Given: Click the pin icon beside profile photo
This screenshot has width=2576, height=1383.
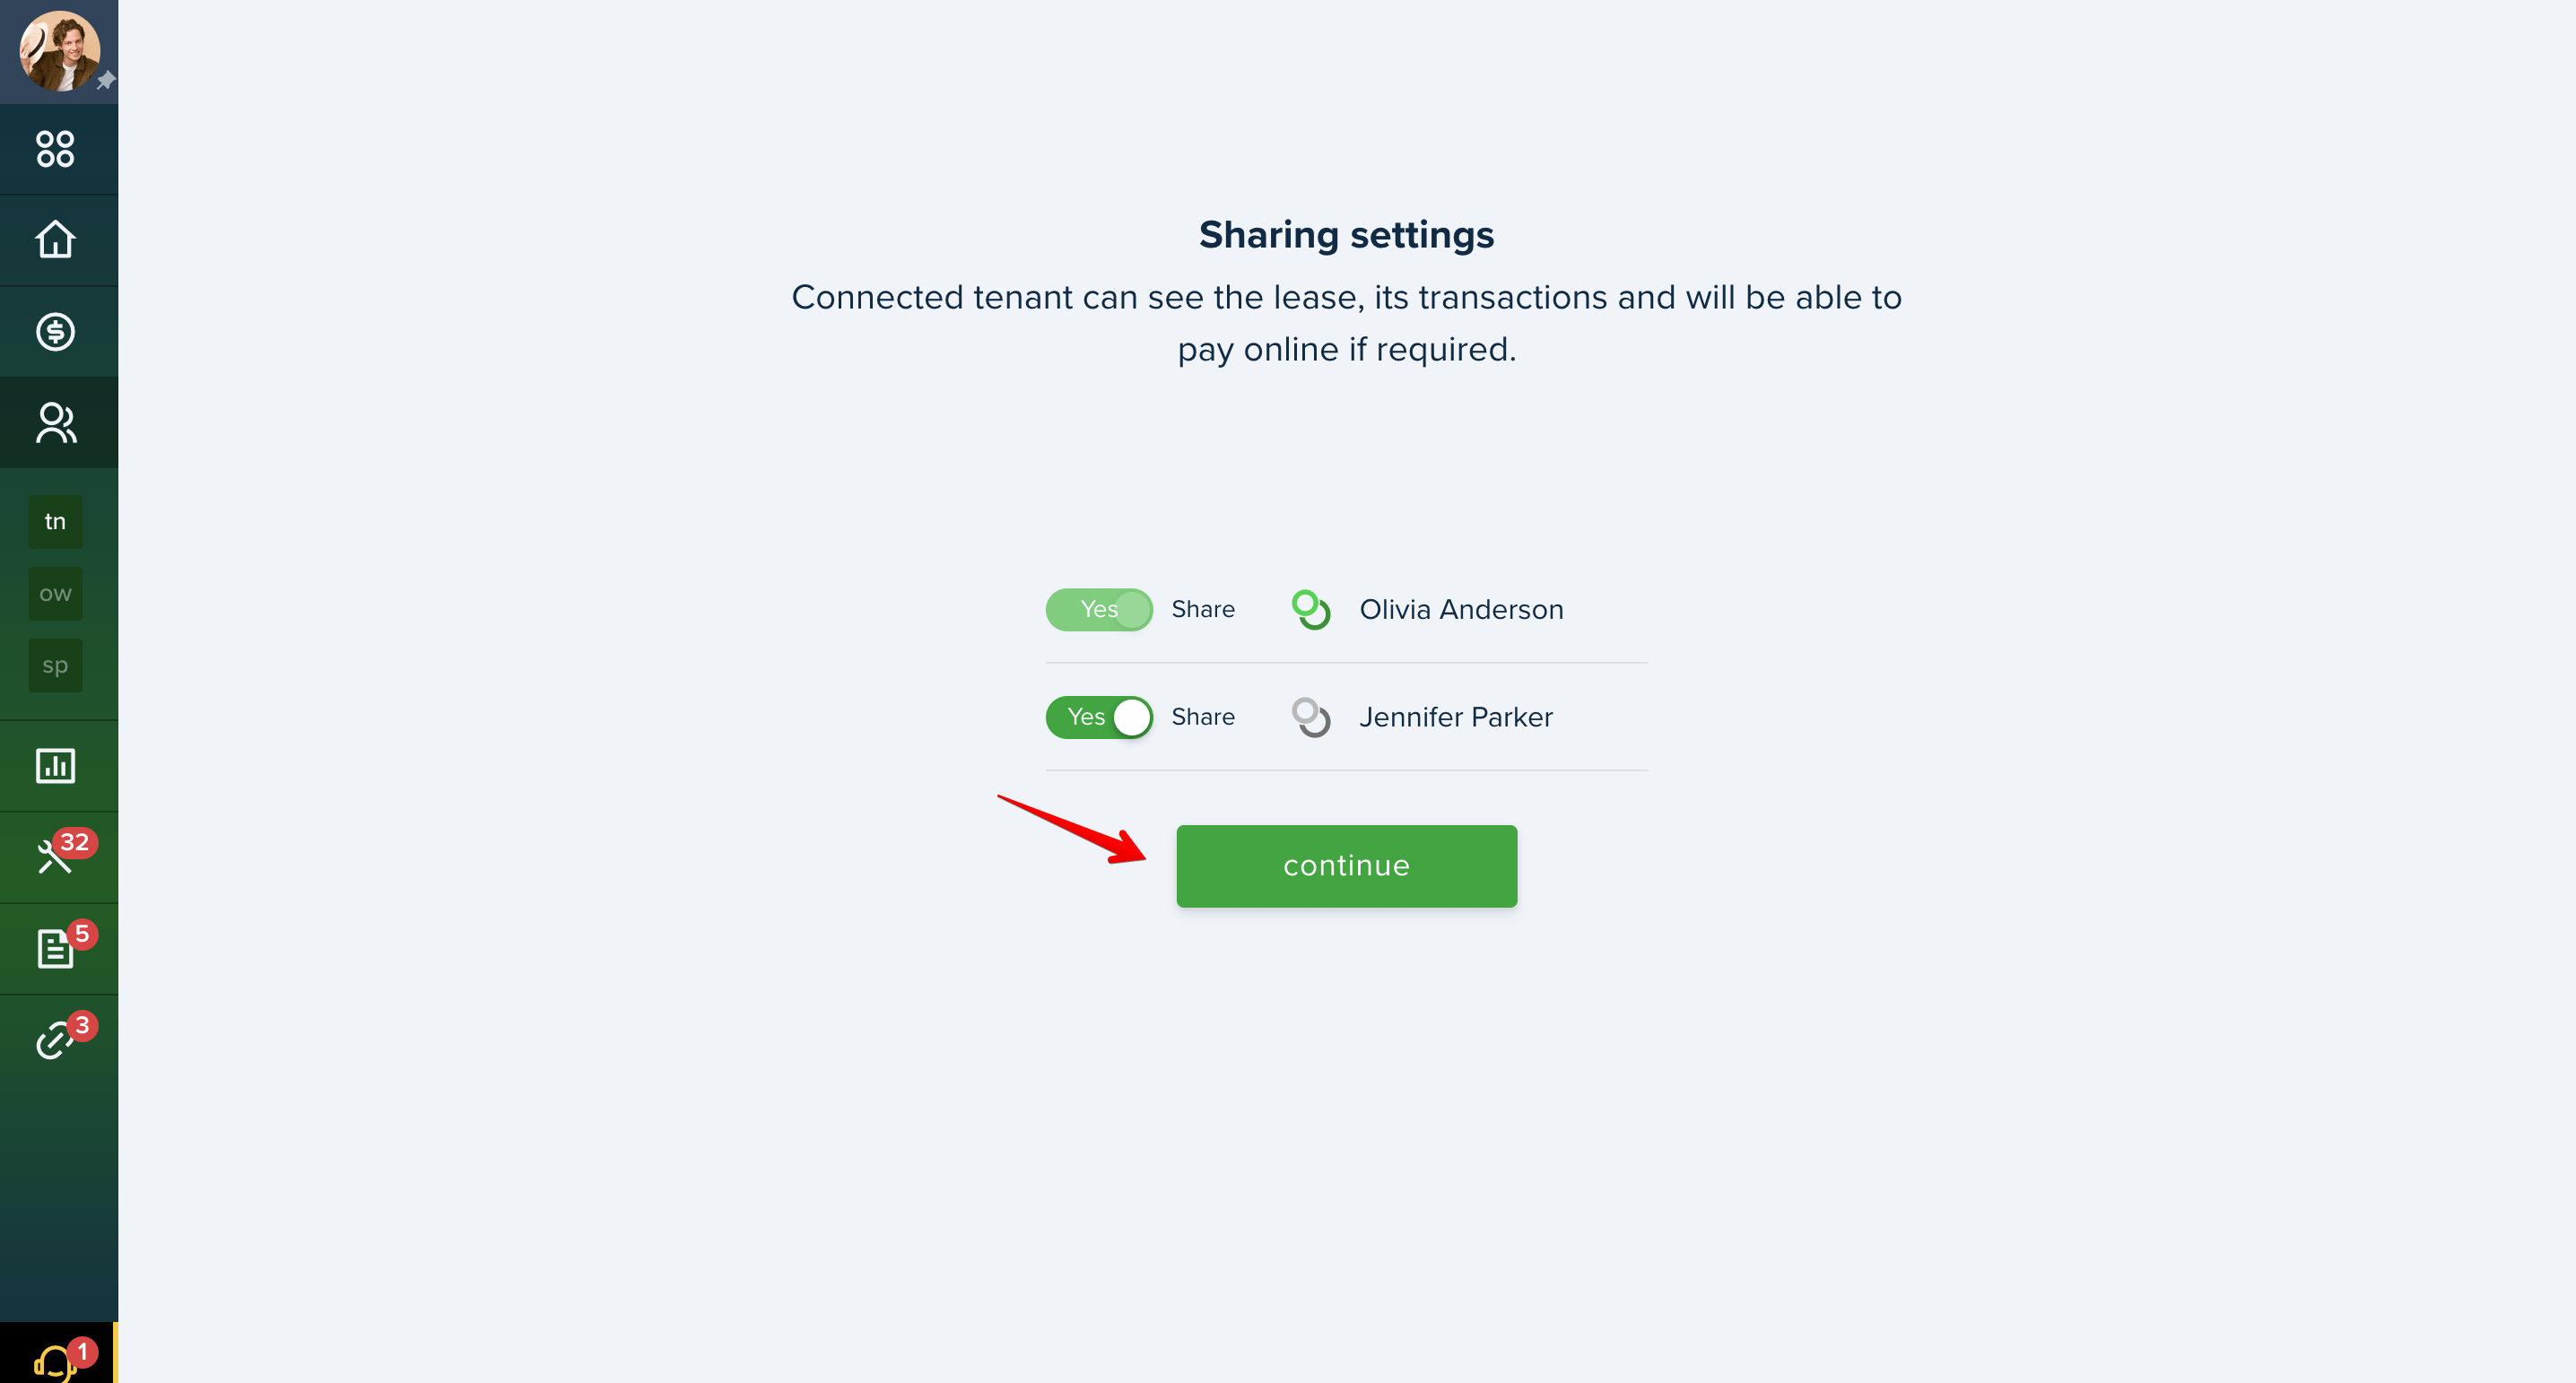Looking at the screenshot, I should point(106,81).
